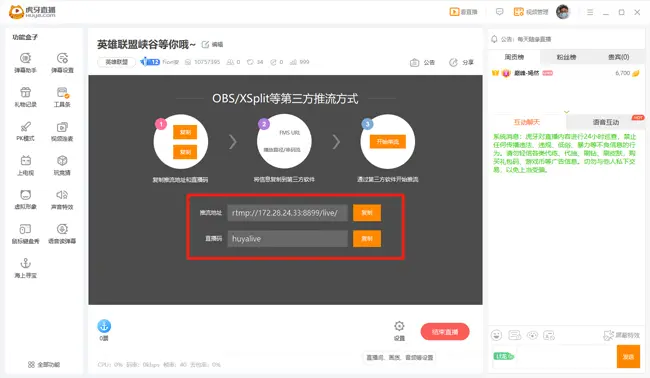Image resolution: width=650 pixels, height=378 pixels.
Task: Start PK模式 with the sword icon
Action: pyautogui.click(x=25, y=131)
